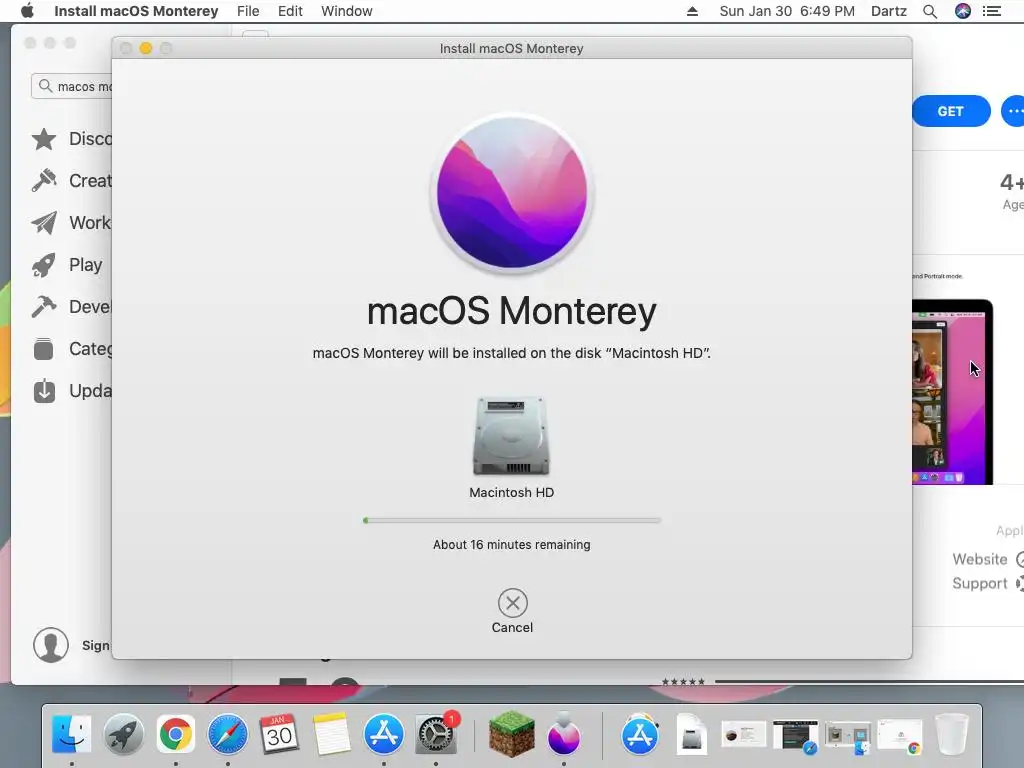Viewport: 1024px width, 768px height.
Task: Open the Edit menu
Action: tap(290, 11)
